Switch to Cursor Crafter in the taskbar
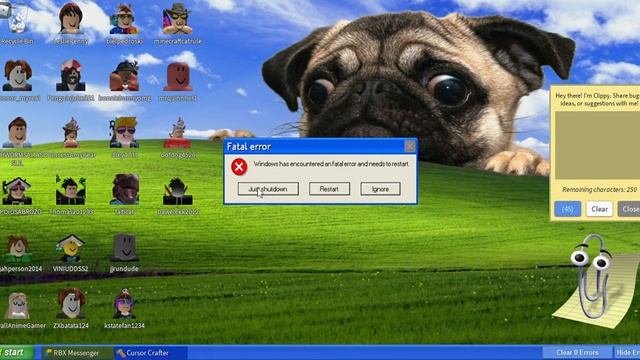This screenshot has width=640, height=360. point(150,353)
